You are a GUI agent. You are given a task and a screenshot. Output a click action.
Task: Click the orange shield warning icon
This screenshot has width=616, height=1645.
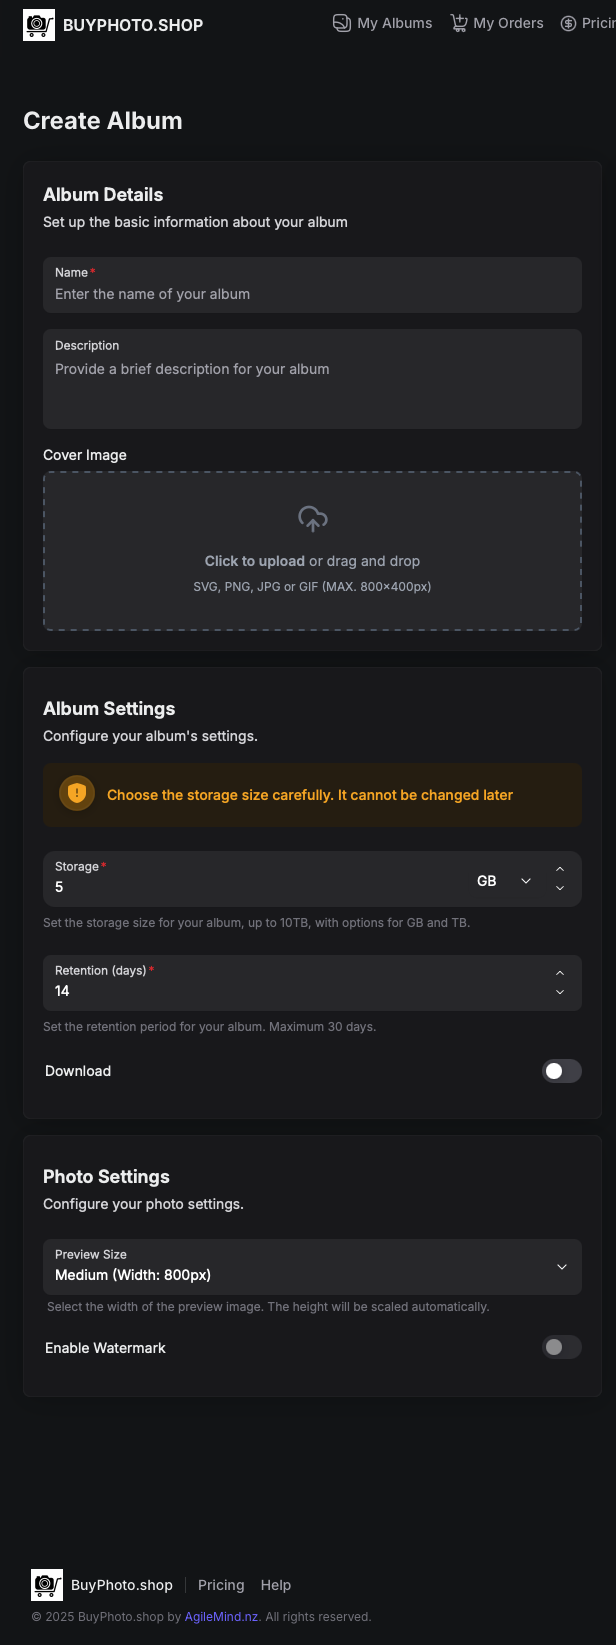pyautogui.click(x=77, y=794)
